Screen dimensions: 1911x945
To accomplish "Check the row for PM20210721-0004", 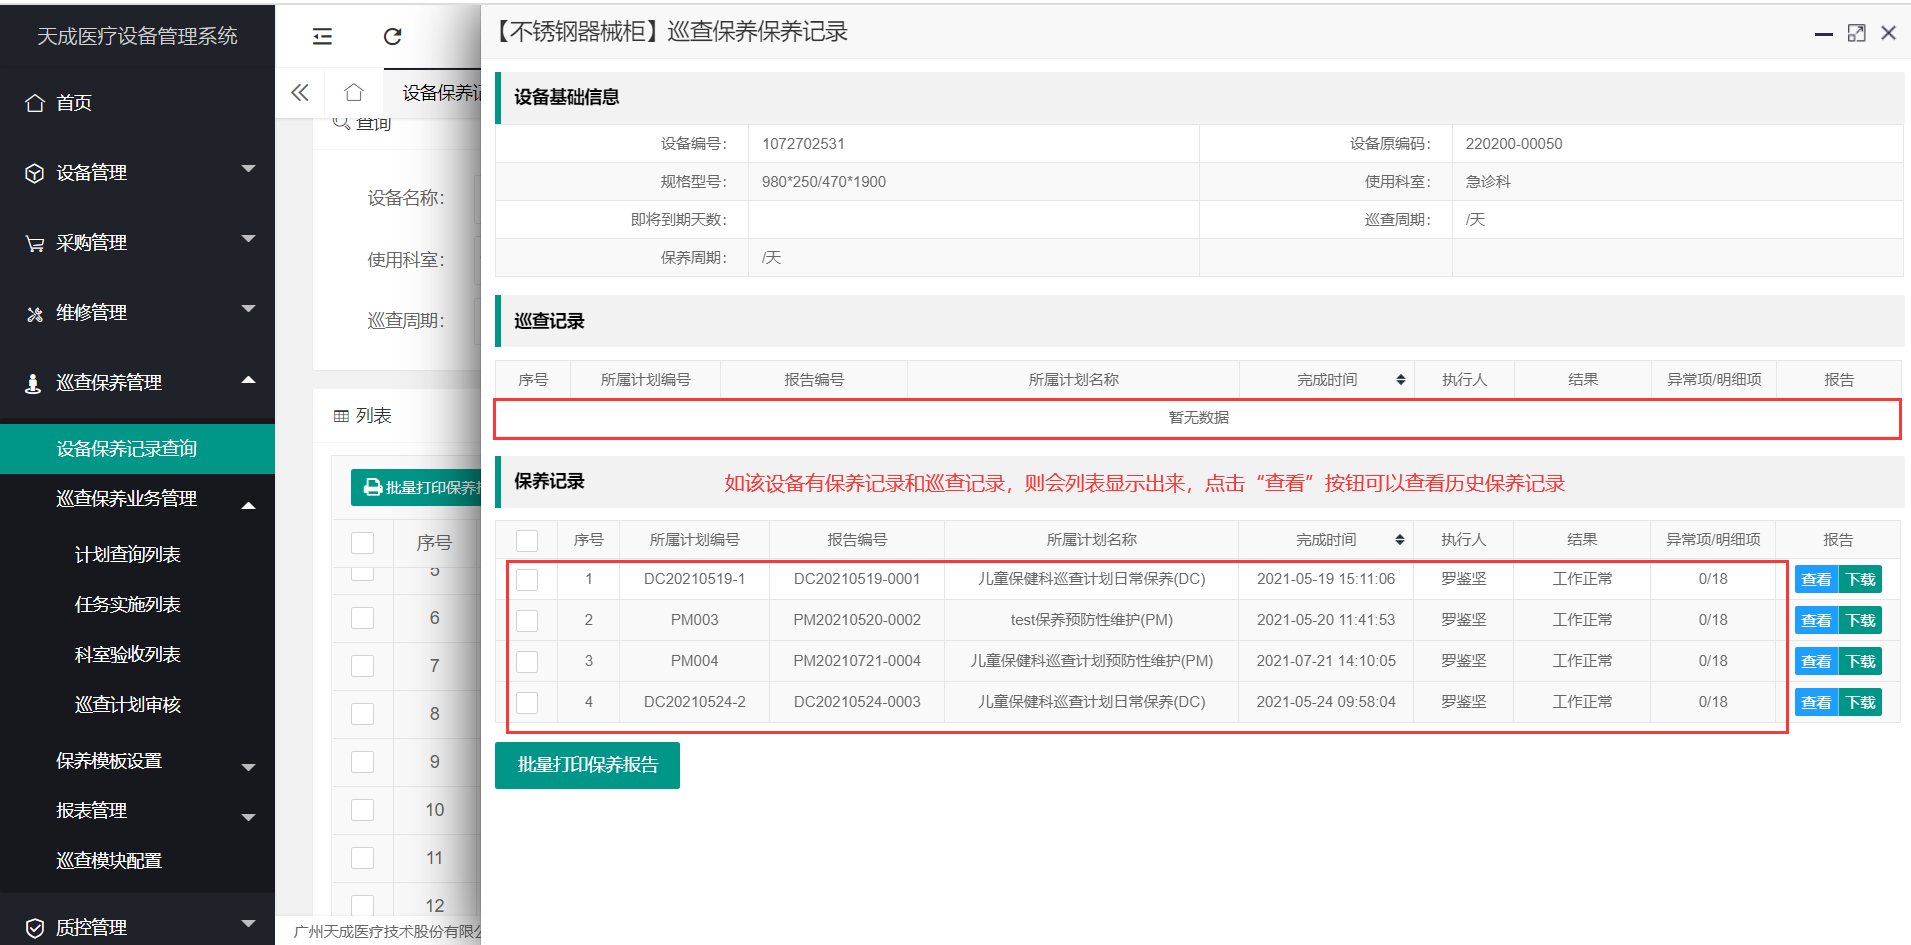I will click(527, 662).
